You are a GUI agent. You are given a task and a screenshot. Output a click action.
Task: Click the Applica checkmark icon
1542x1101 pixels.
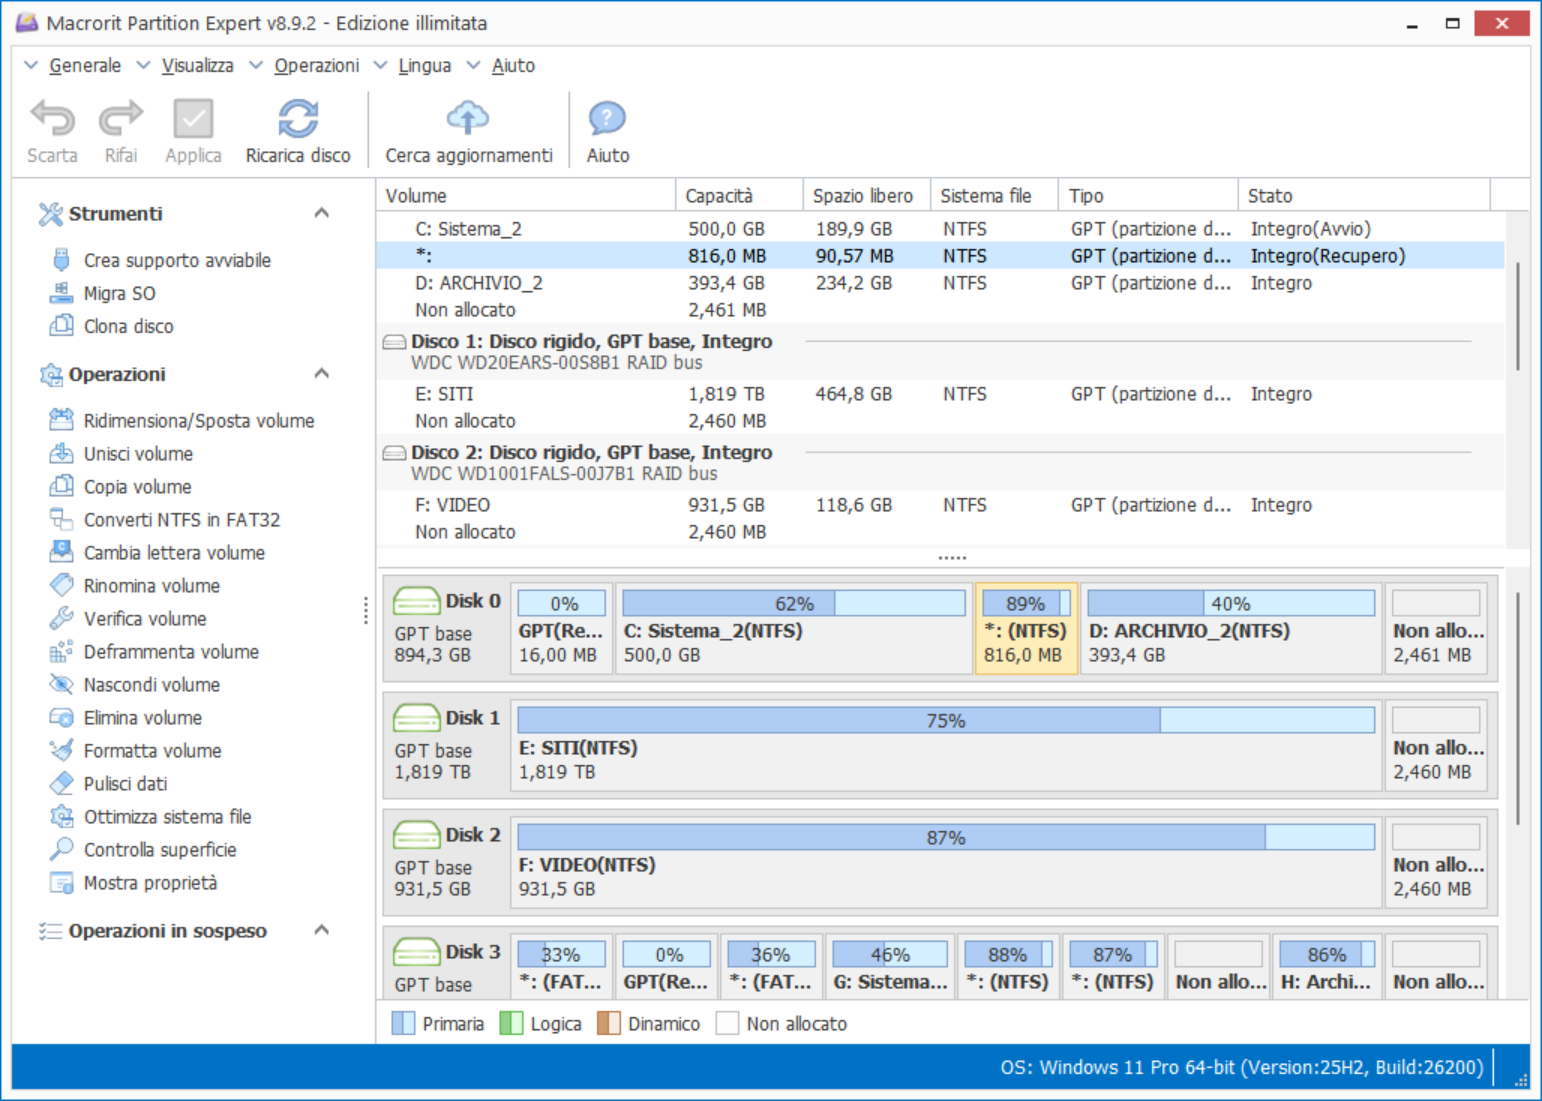pos(193,119)
